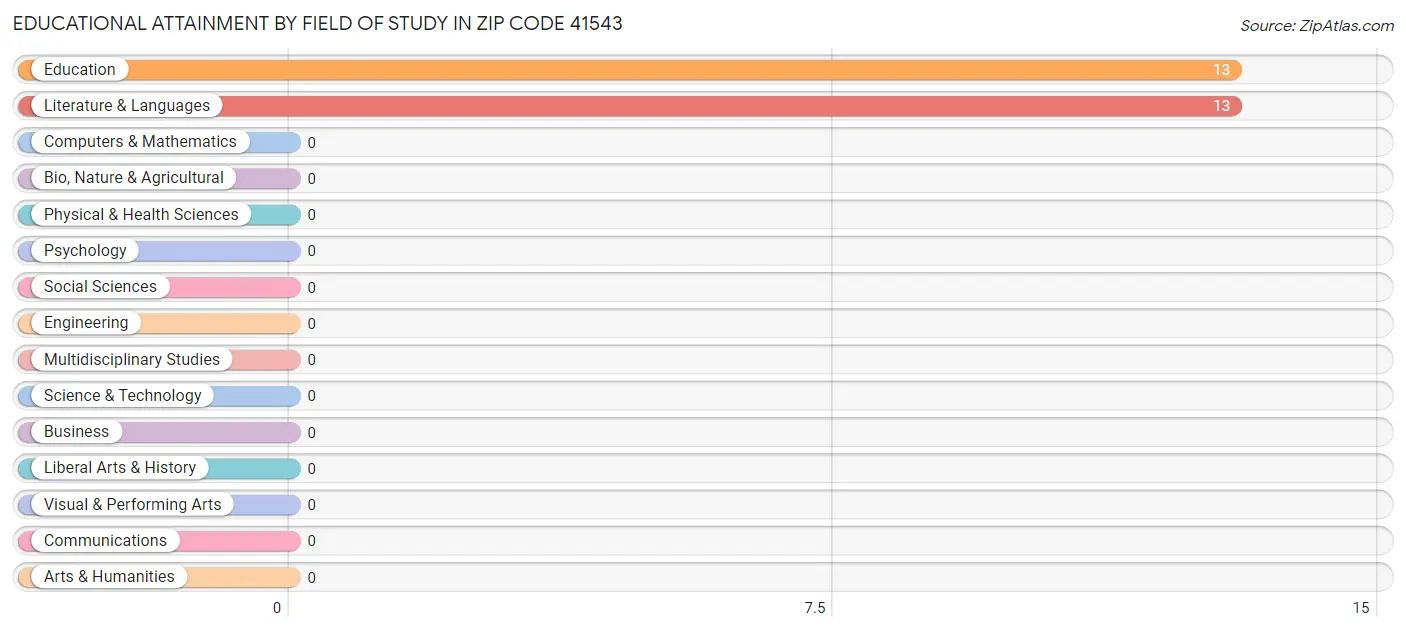Click the 0 value beside Arts & Humanities
Screen dimensions: 1406x632
(x=312, y=578)
